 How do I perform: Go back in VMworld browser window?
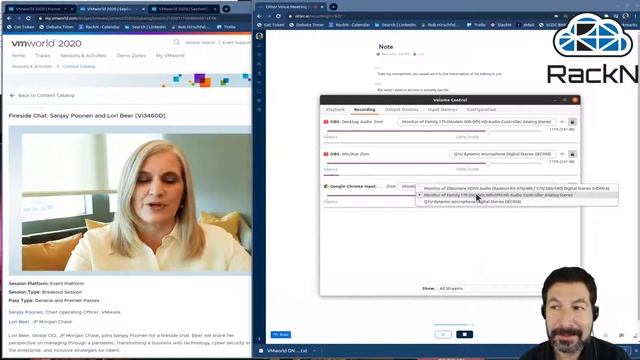(9, 18)
